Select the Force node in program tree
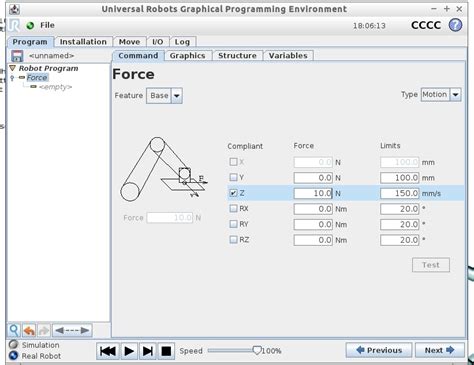Screen dimensions: 474x365 [37, 78]
